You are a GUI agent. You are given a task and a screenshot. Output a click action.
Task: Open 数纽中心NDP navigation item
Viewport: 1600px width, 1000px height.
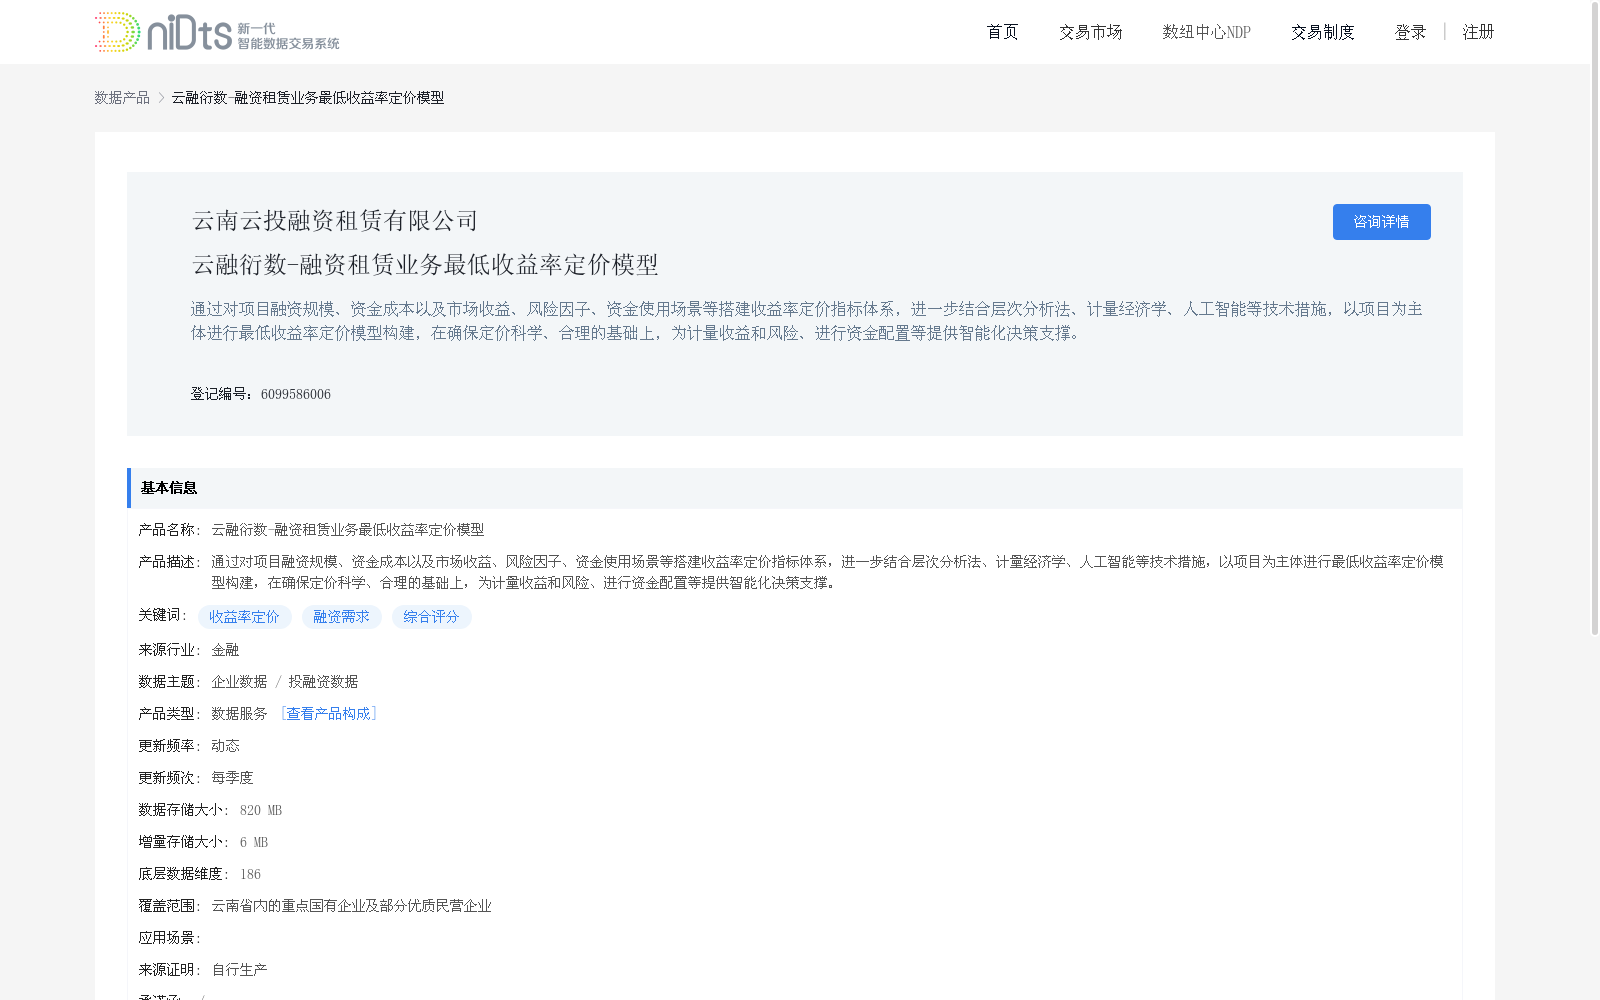(x=1206, y=32)
